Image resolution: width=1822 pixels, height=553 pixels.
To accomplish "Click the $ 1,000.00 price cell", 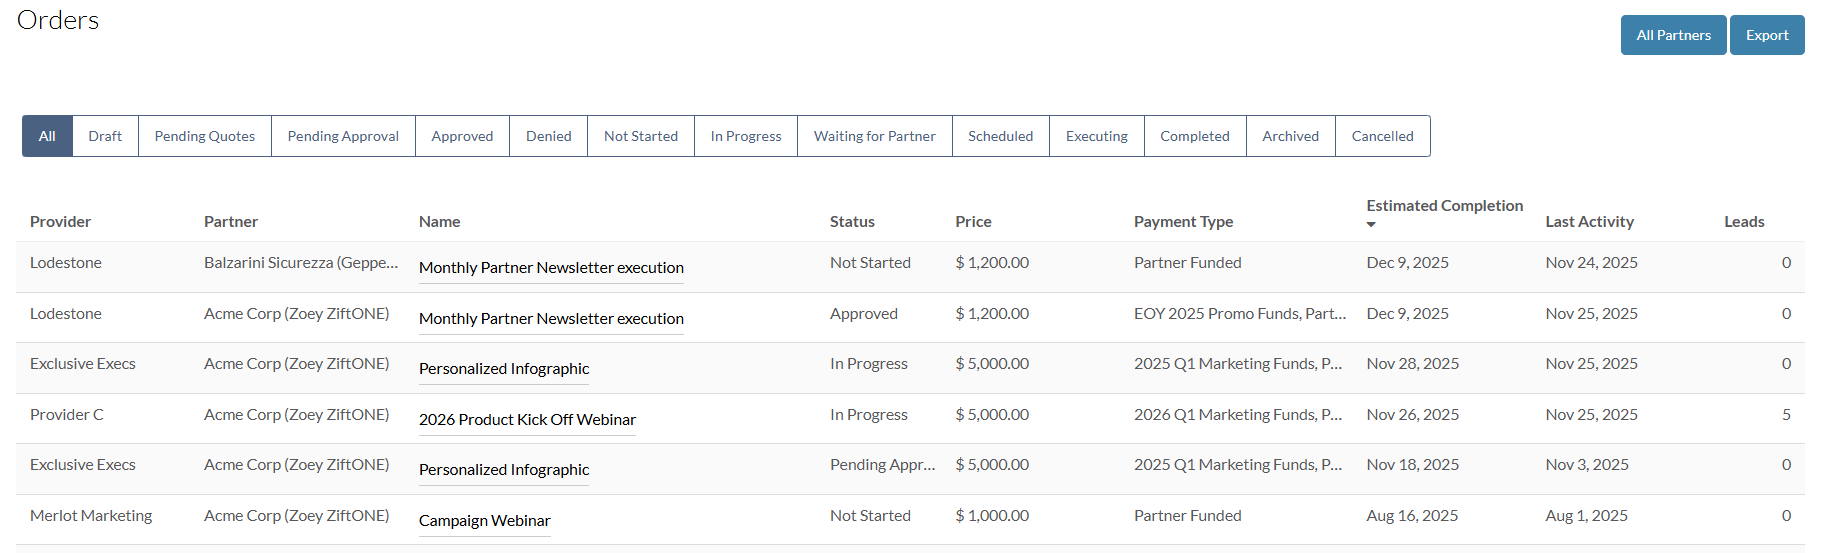I will point(992,516).
